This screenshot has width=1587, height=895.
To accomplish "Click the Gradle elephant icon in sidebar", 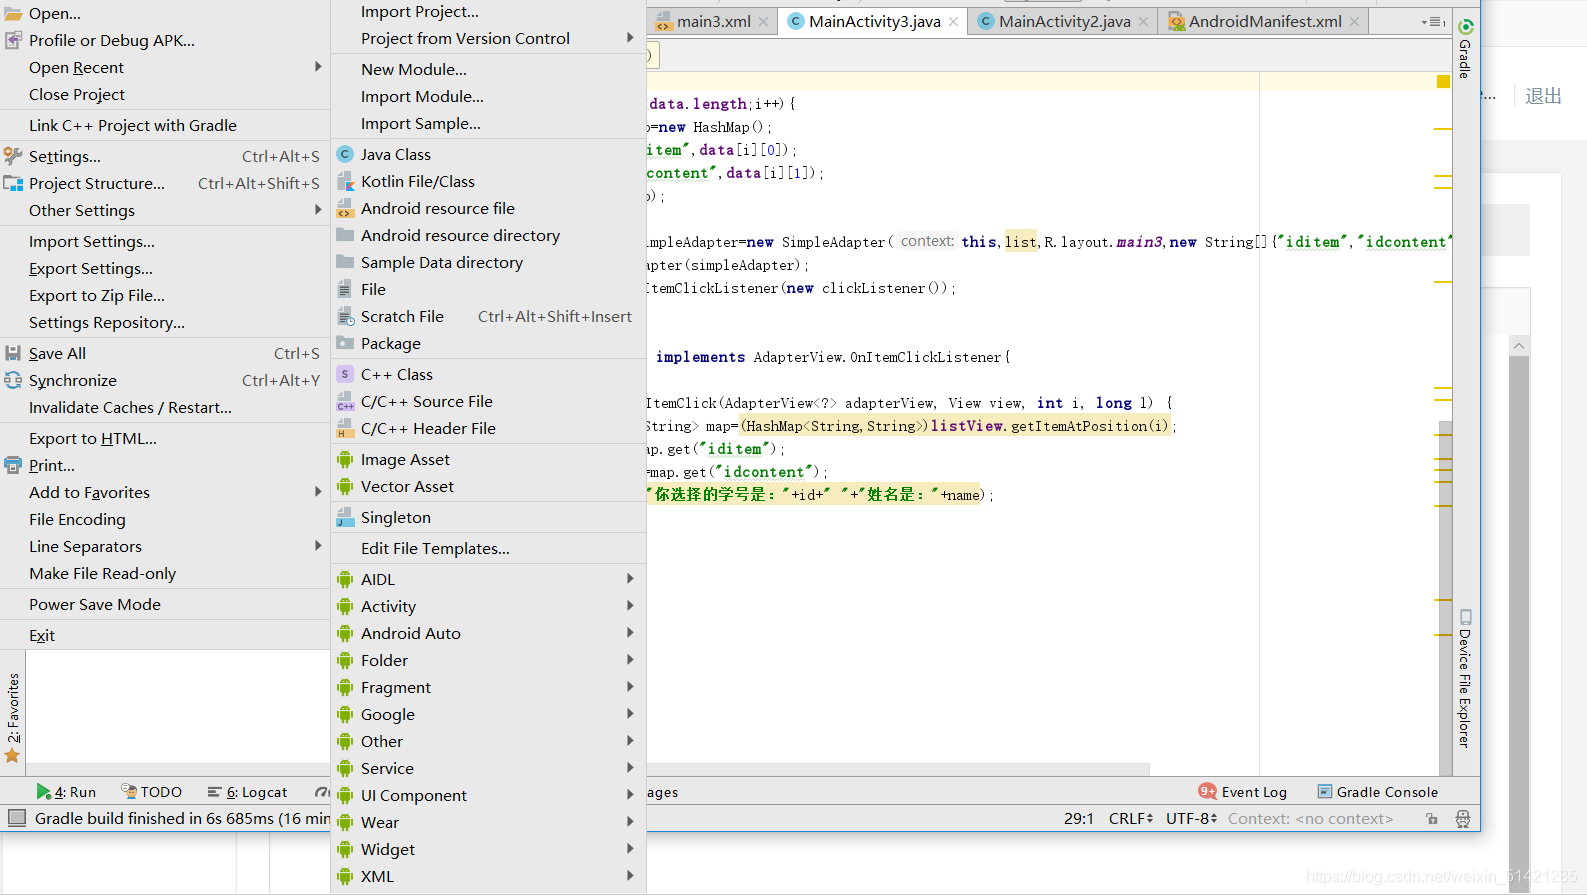I will point(1466,27).
